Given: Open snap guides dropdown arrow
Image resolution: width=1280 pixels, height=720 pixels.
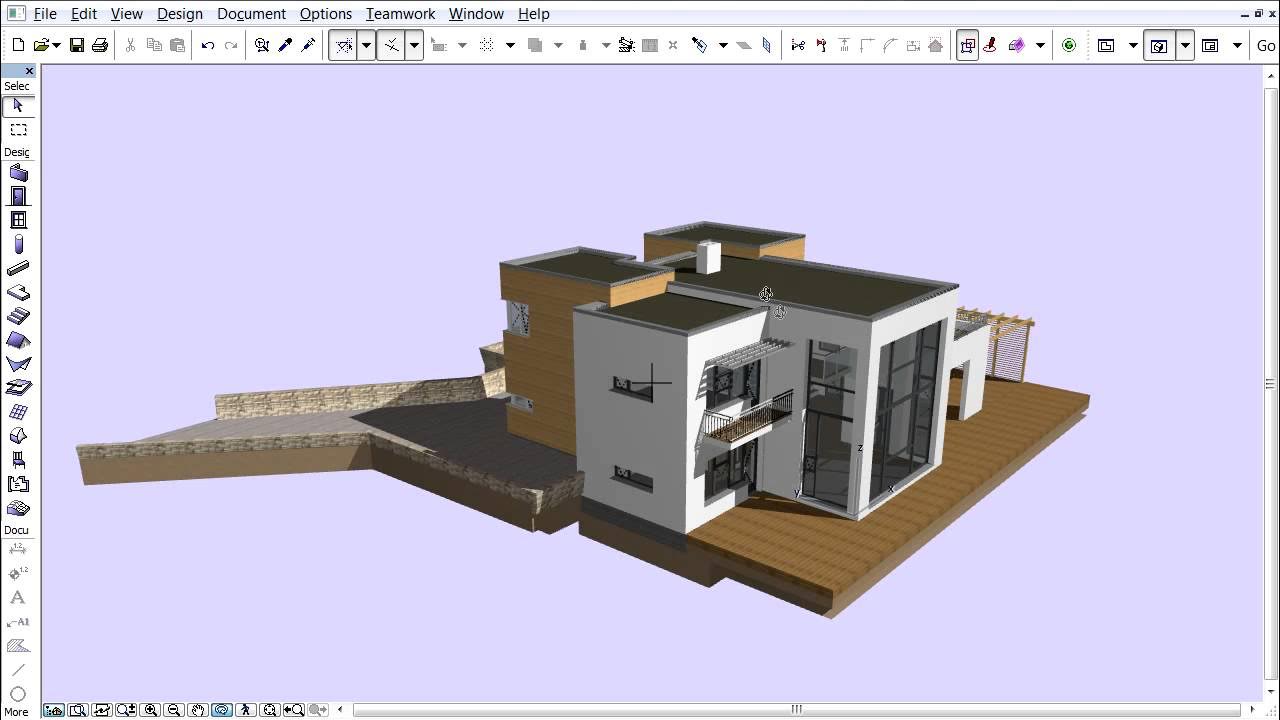Looking at the screenshot, I should 413,45.
